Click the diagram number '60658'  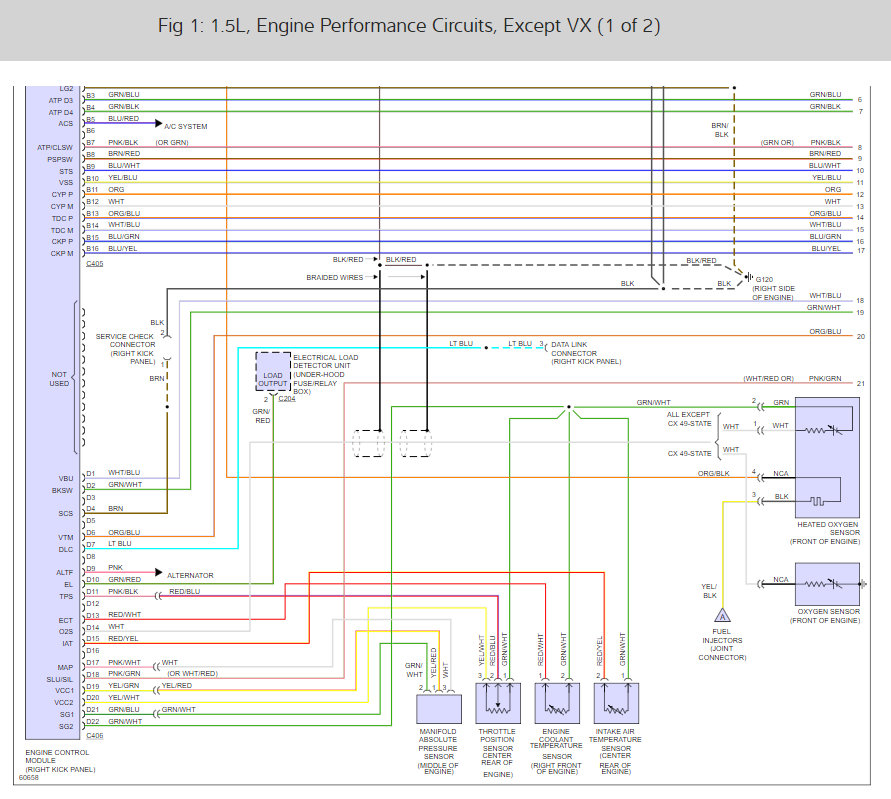[28, 778]
